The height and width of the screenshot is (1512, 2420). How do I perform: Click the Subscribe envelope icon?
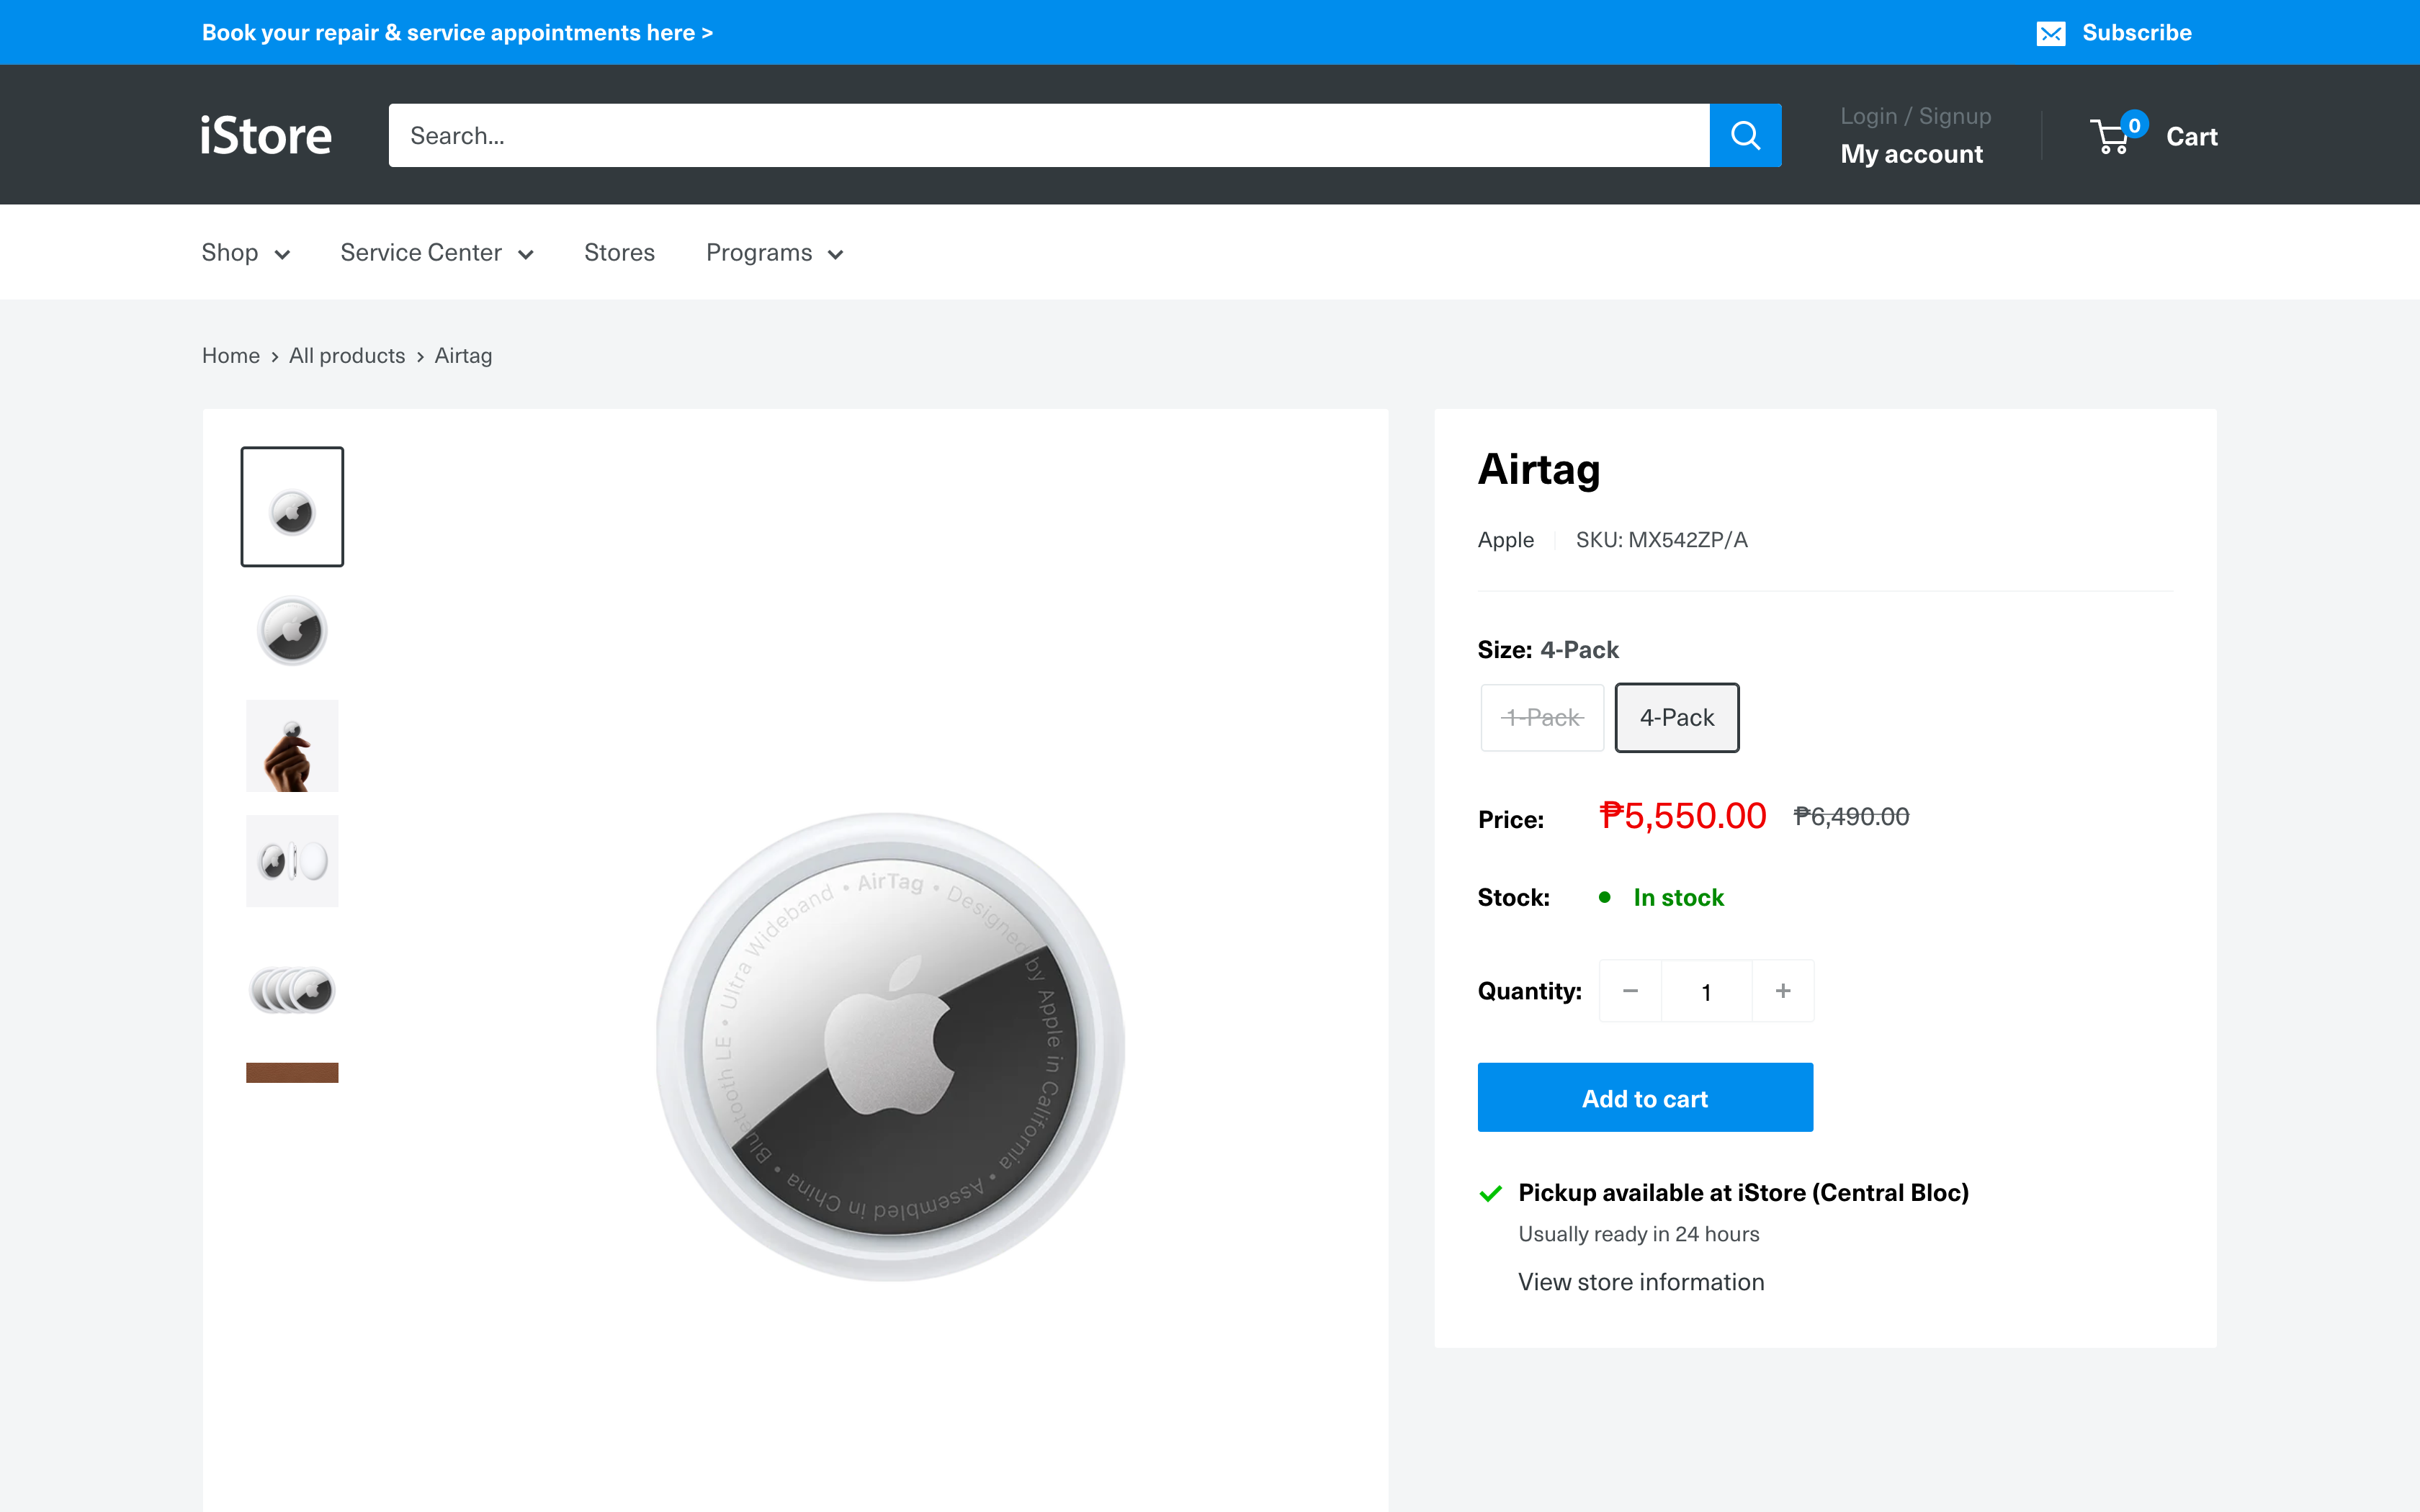pos(2052,32)
